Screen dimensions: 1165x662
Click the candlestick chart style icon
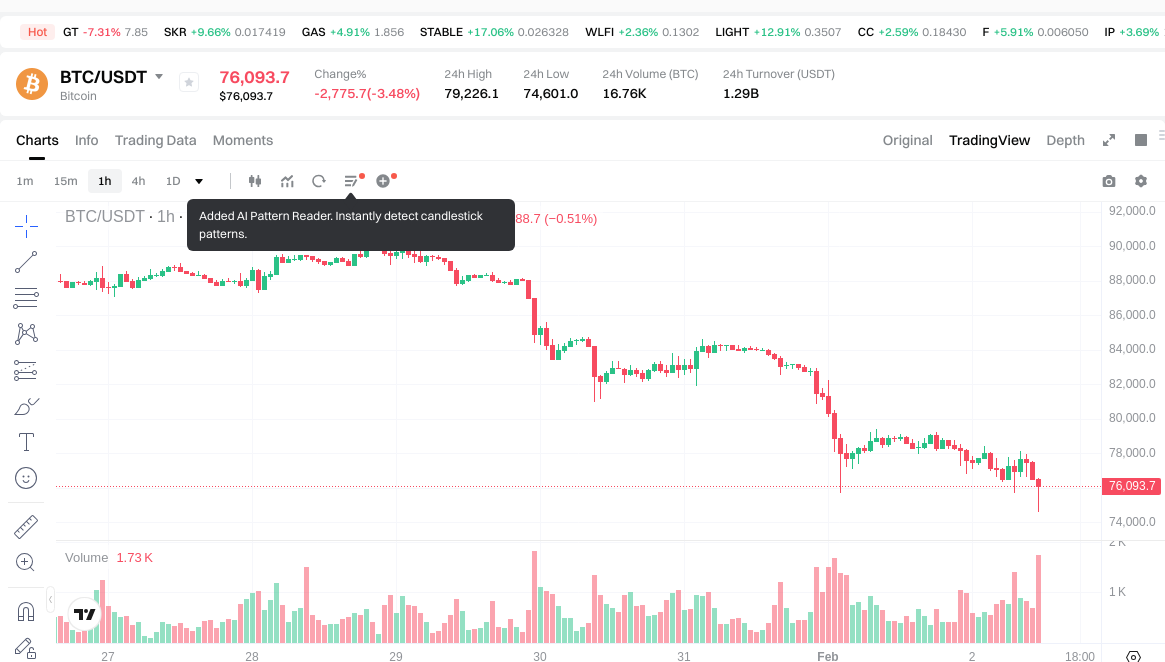point(255,181)
